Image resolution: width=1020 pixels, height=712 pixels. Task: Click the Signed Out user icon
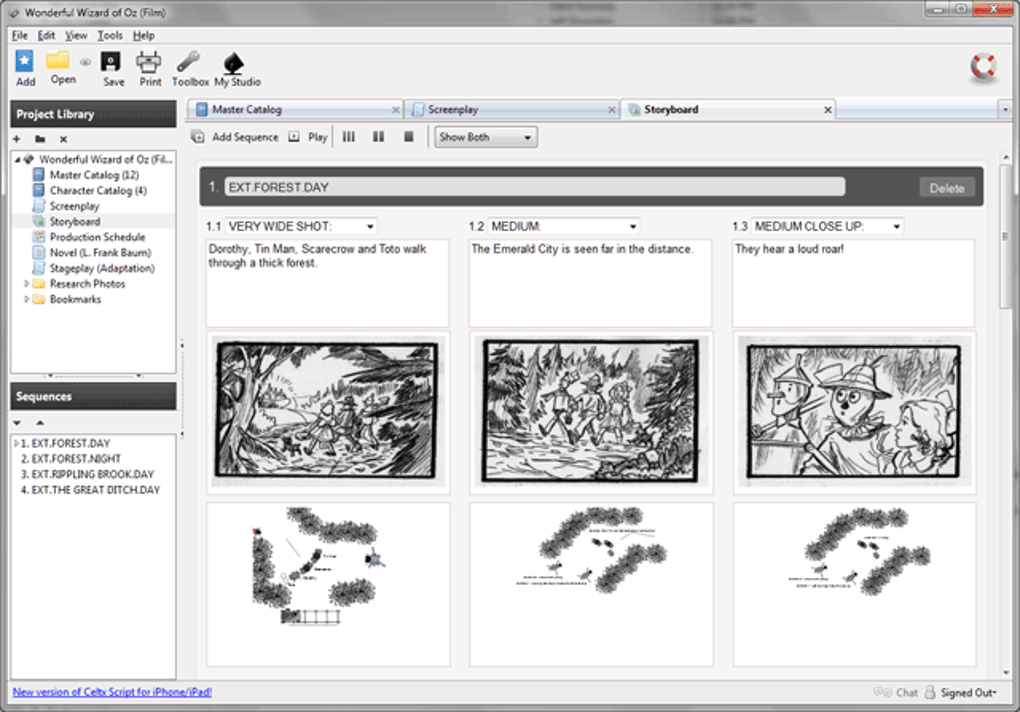tap(930, 692)
